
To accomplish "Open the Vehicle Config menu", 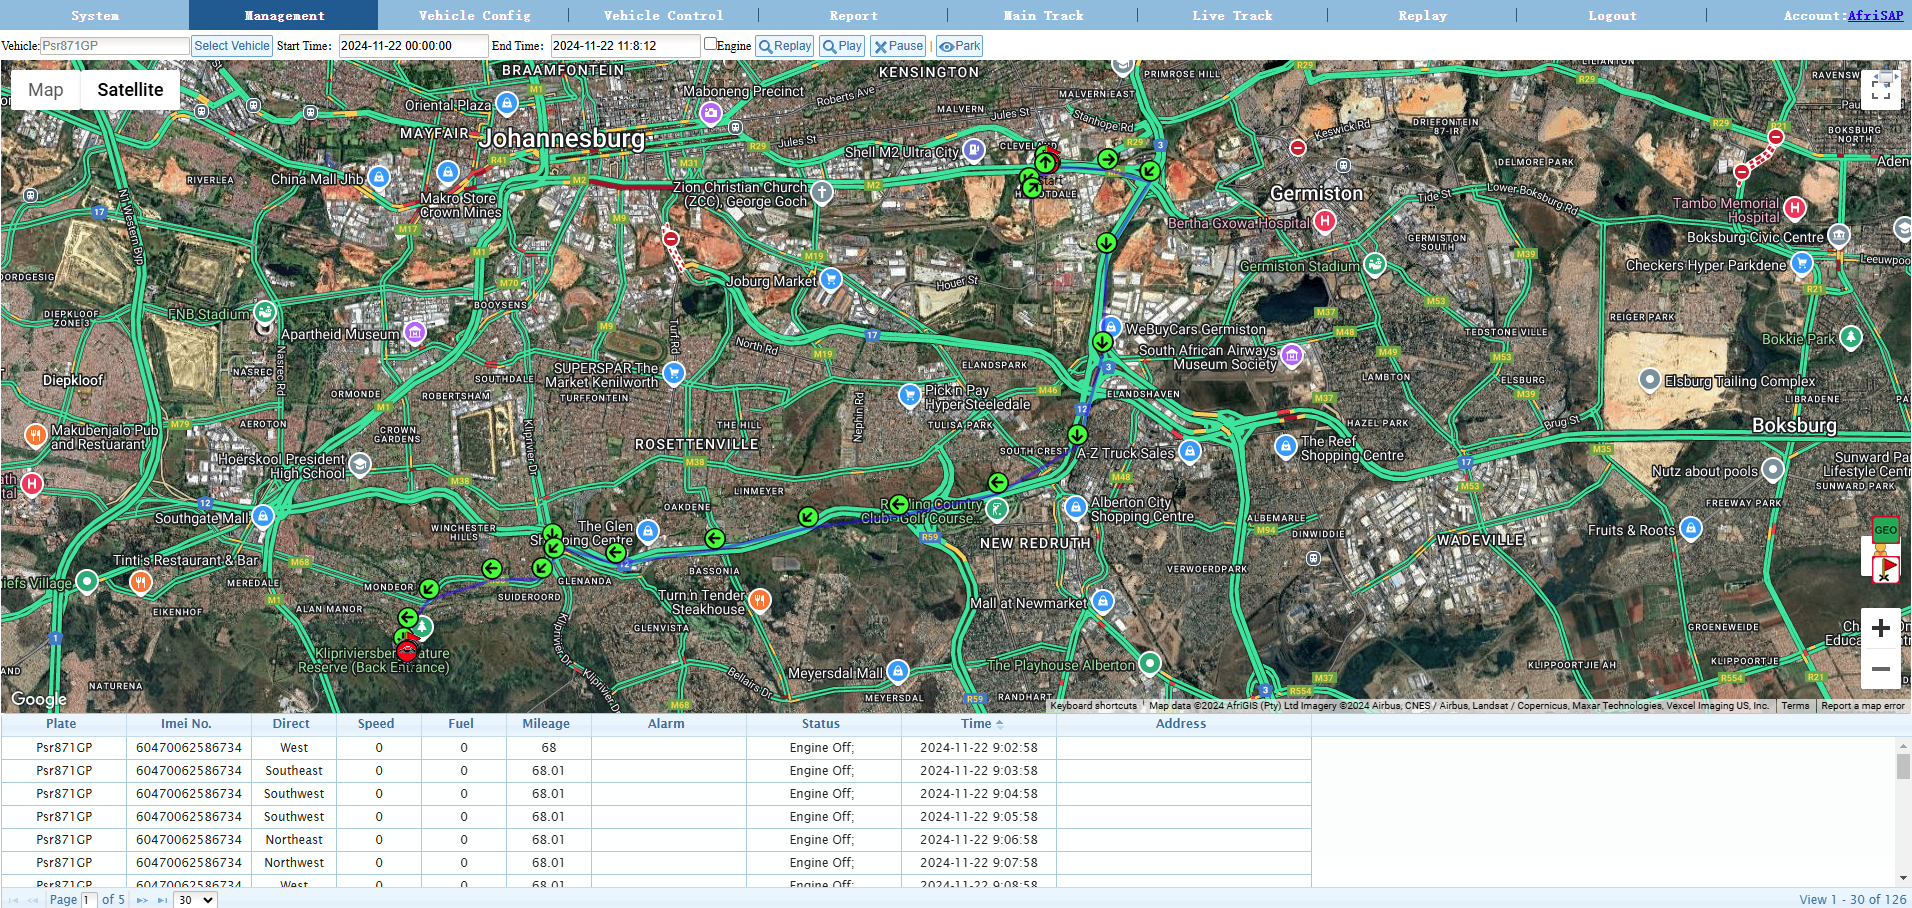I will [x=474, y=15].
